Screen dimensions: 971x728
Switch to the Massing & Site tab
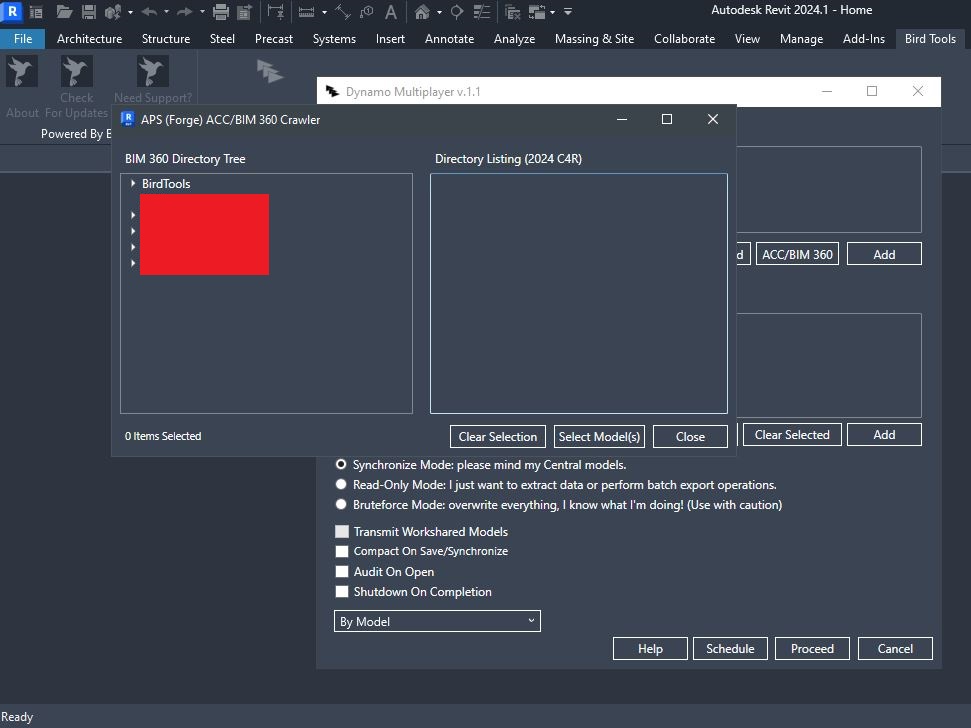pyautogui.click(x=594, y=38)
